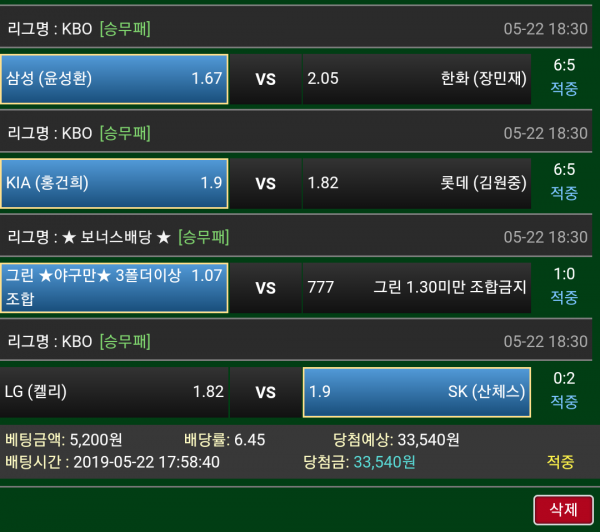Viewport: 600px width, 532px height.
Task: Select the LG (켈리) 1.82 cell
Action: 114,392
